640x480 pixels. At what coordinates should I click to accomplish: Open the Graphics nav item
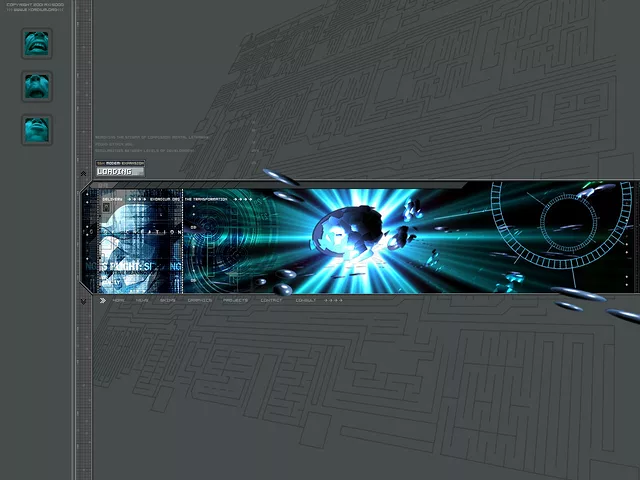pyautogui.click(x=199, y=300)
